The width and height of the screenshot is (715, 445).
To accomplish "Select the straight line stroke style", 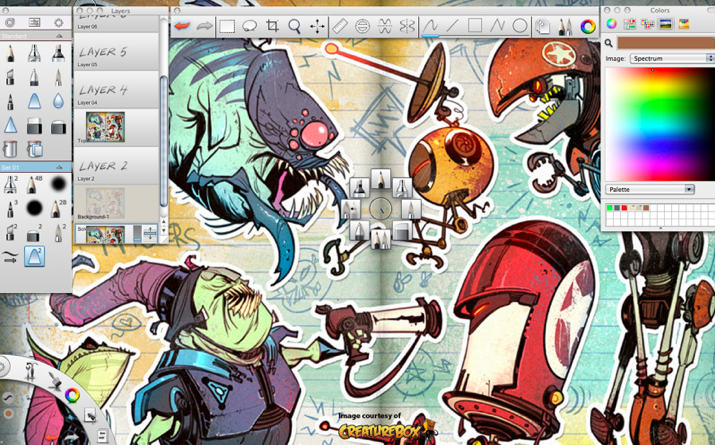I will coord(452,26).
